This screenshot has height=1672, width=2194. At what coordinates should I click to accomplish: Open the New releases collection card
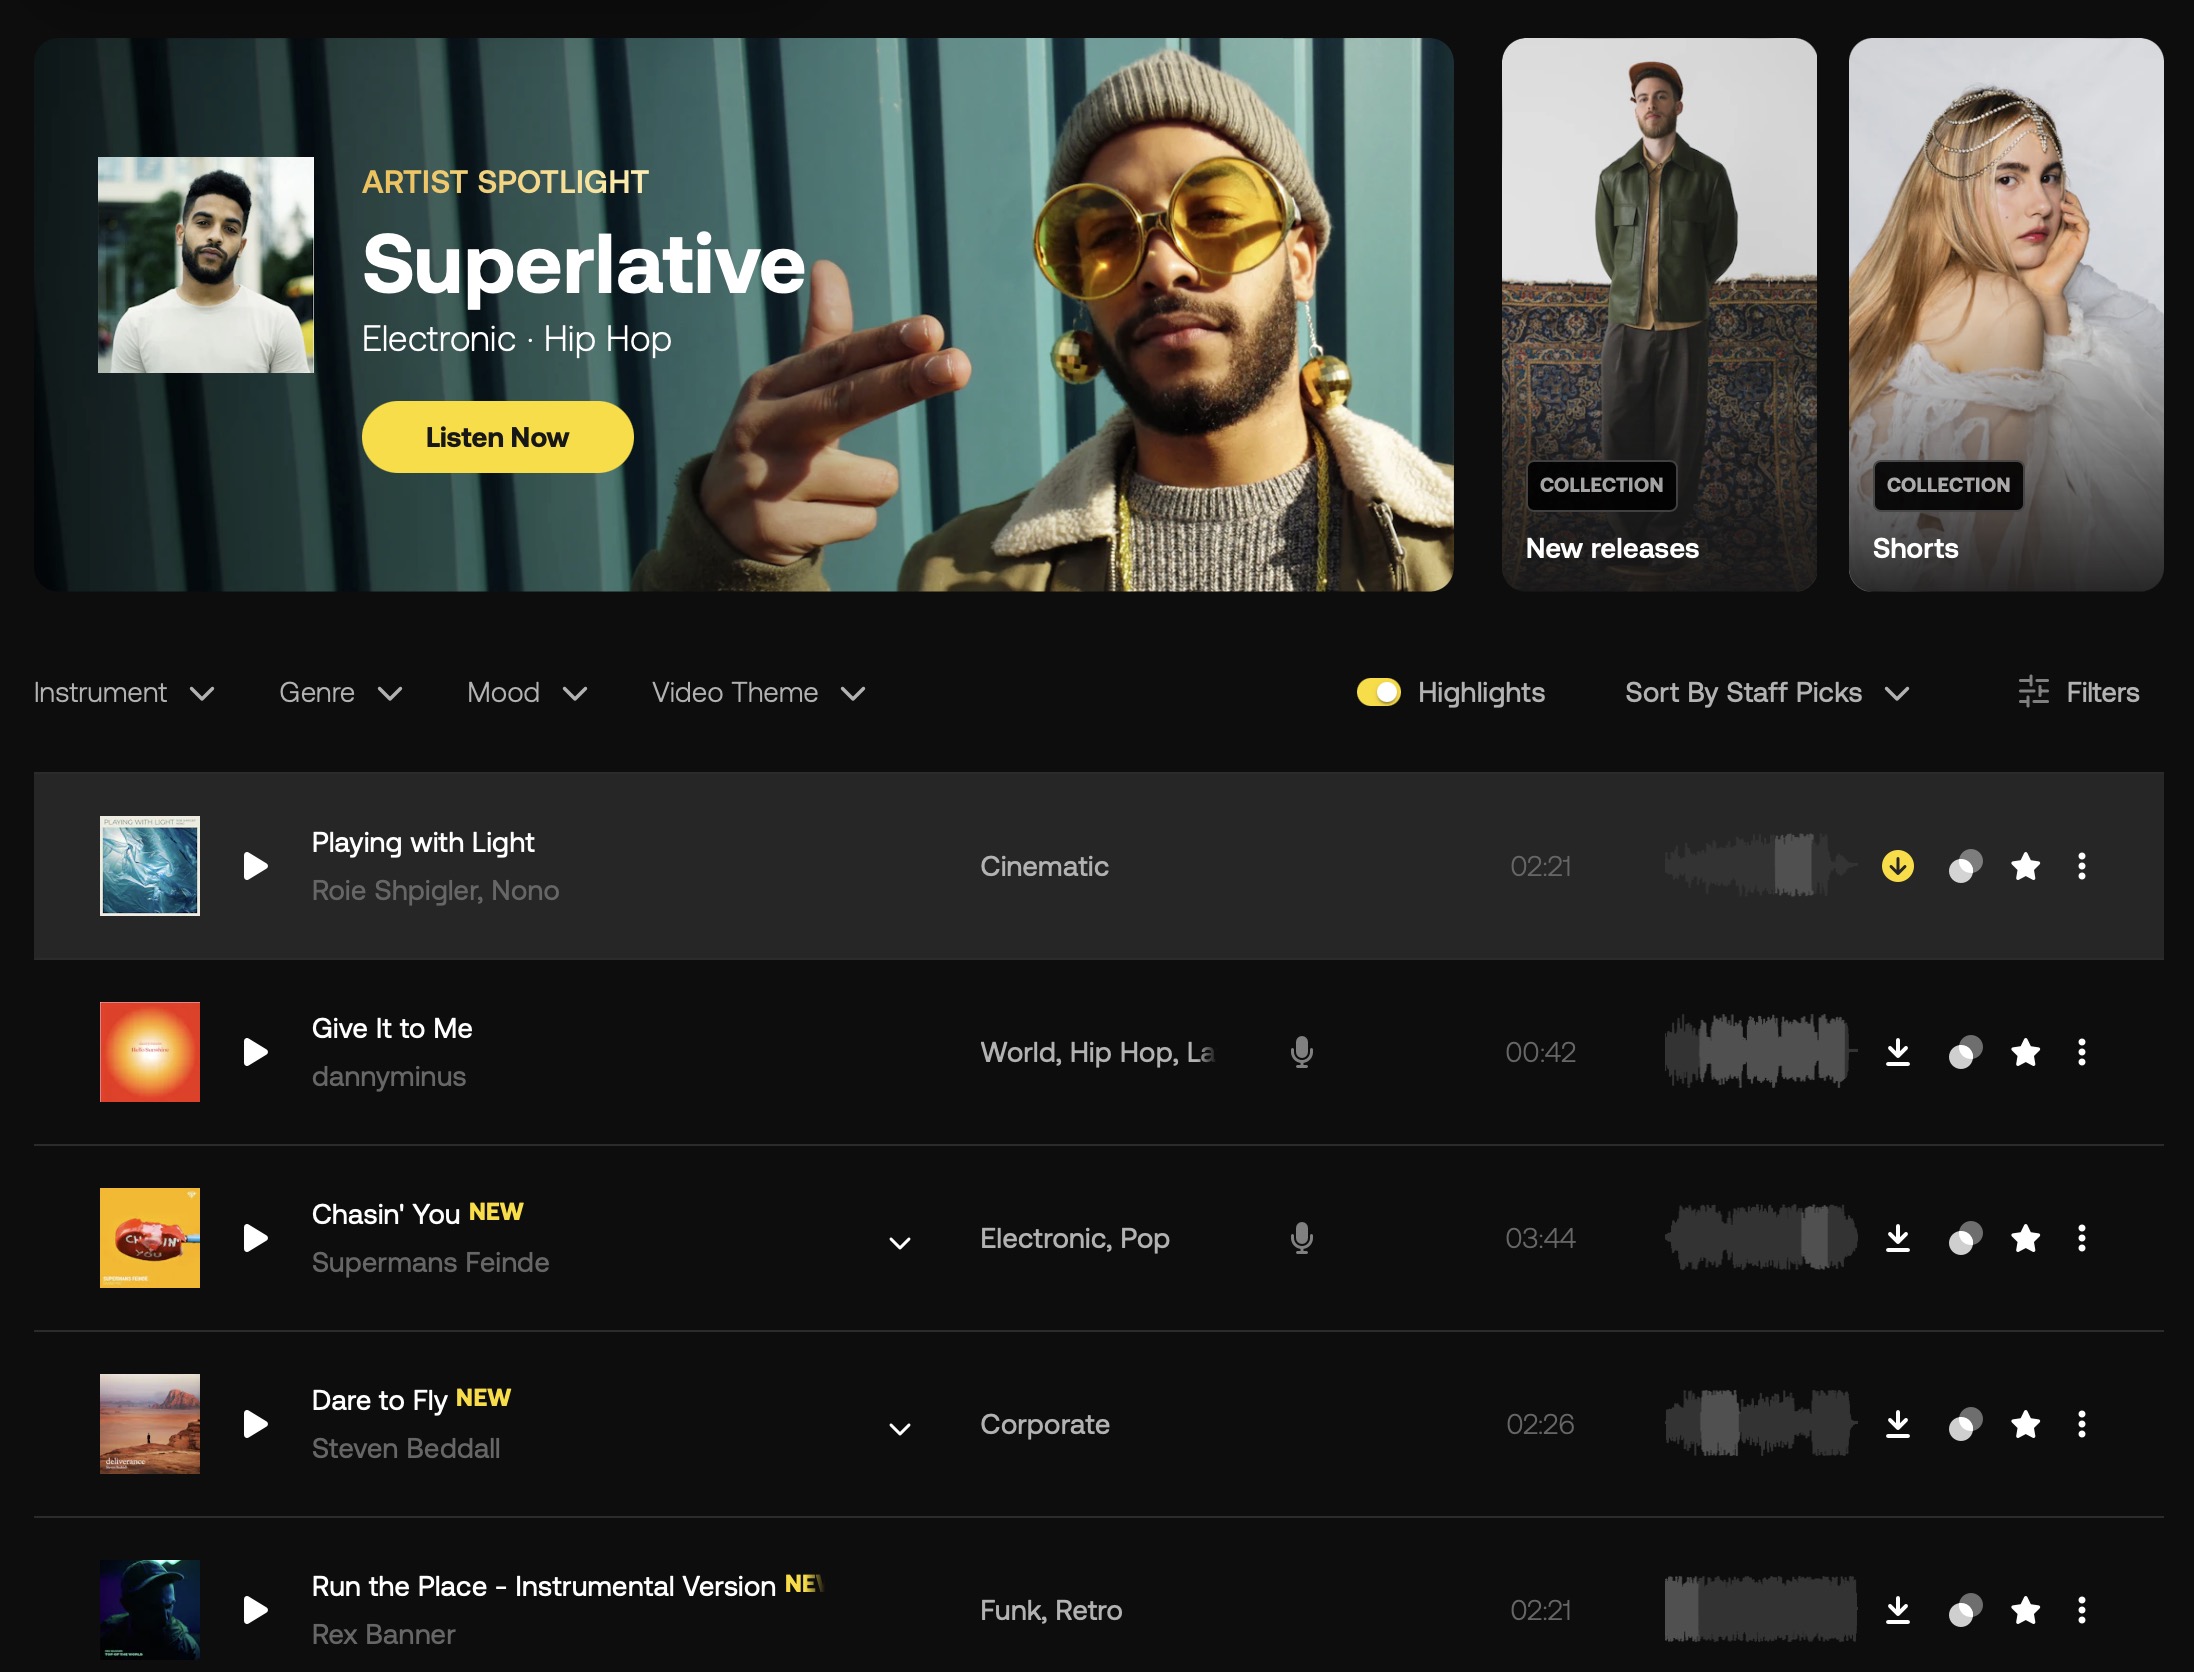[1658, 314]
